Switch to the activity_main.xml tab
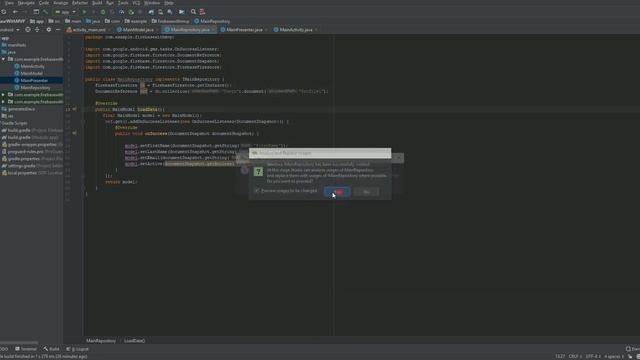640x360 pixels. point(89,30)
